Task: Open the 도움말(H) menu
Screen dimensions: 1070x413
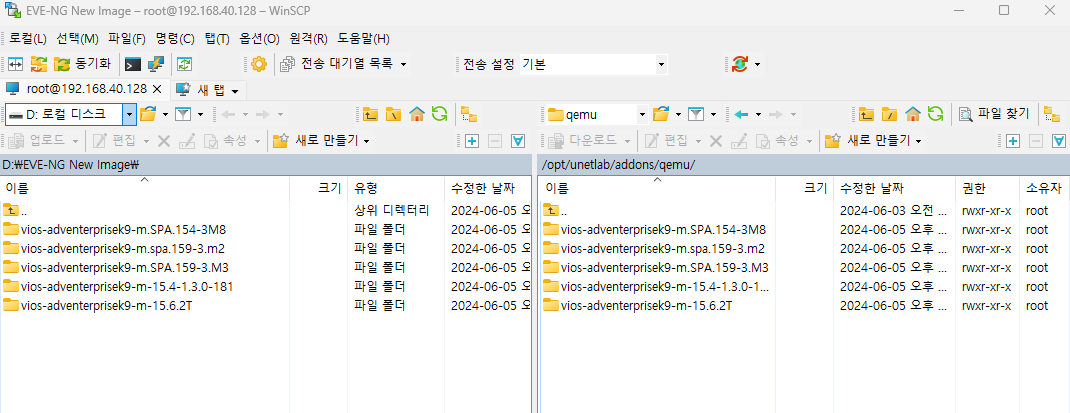Action: pyautogui.click(x=363, y=38)
